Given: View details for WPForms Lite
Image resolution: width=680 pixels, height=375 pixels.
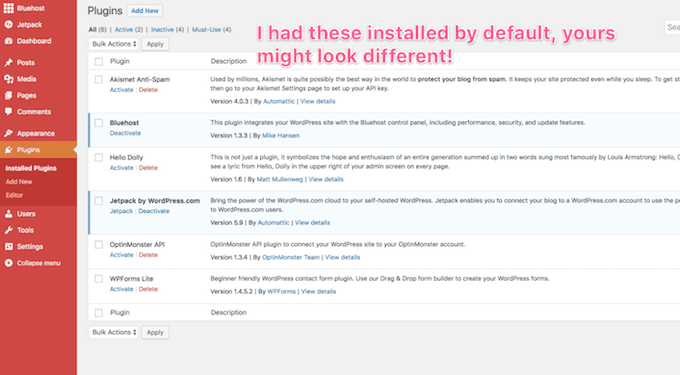Looking at the screenshot, I should (x=319, y=291).
